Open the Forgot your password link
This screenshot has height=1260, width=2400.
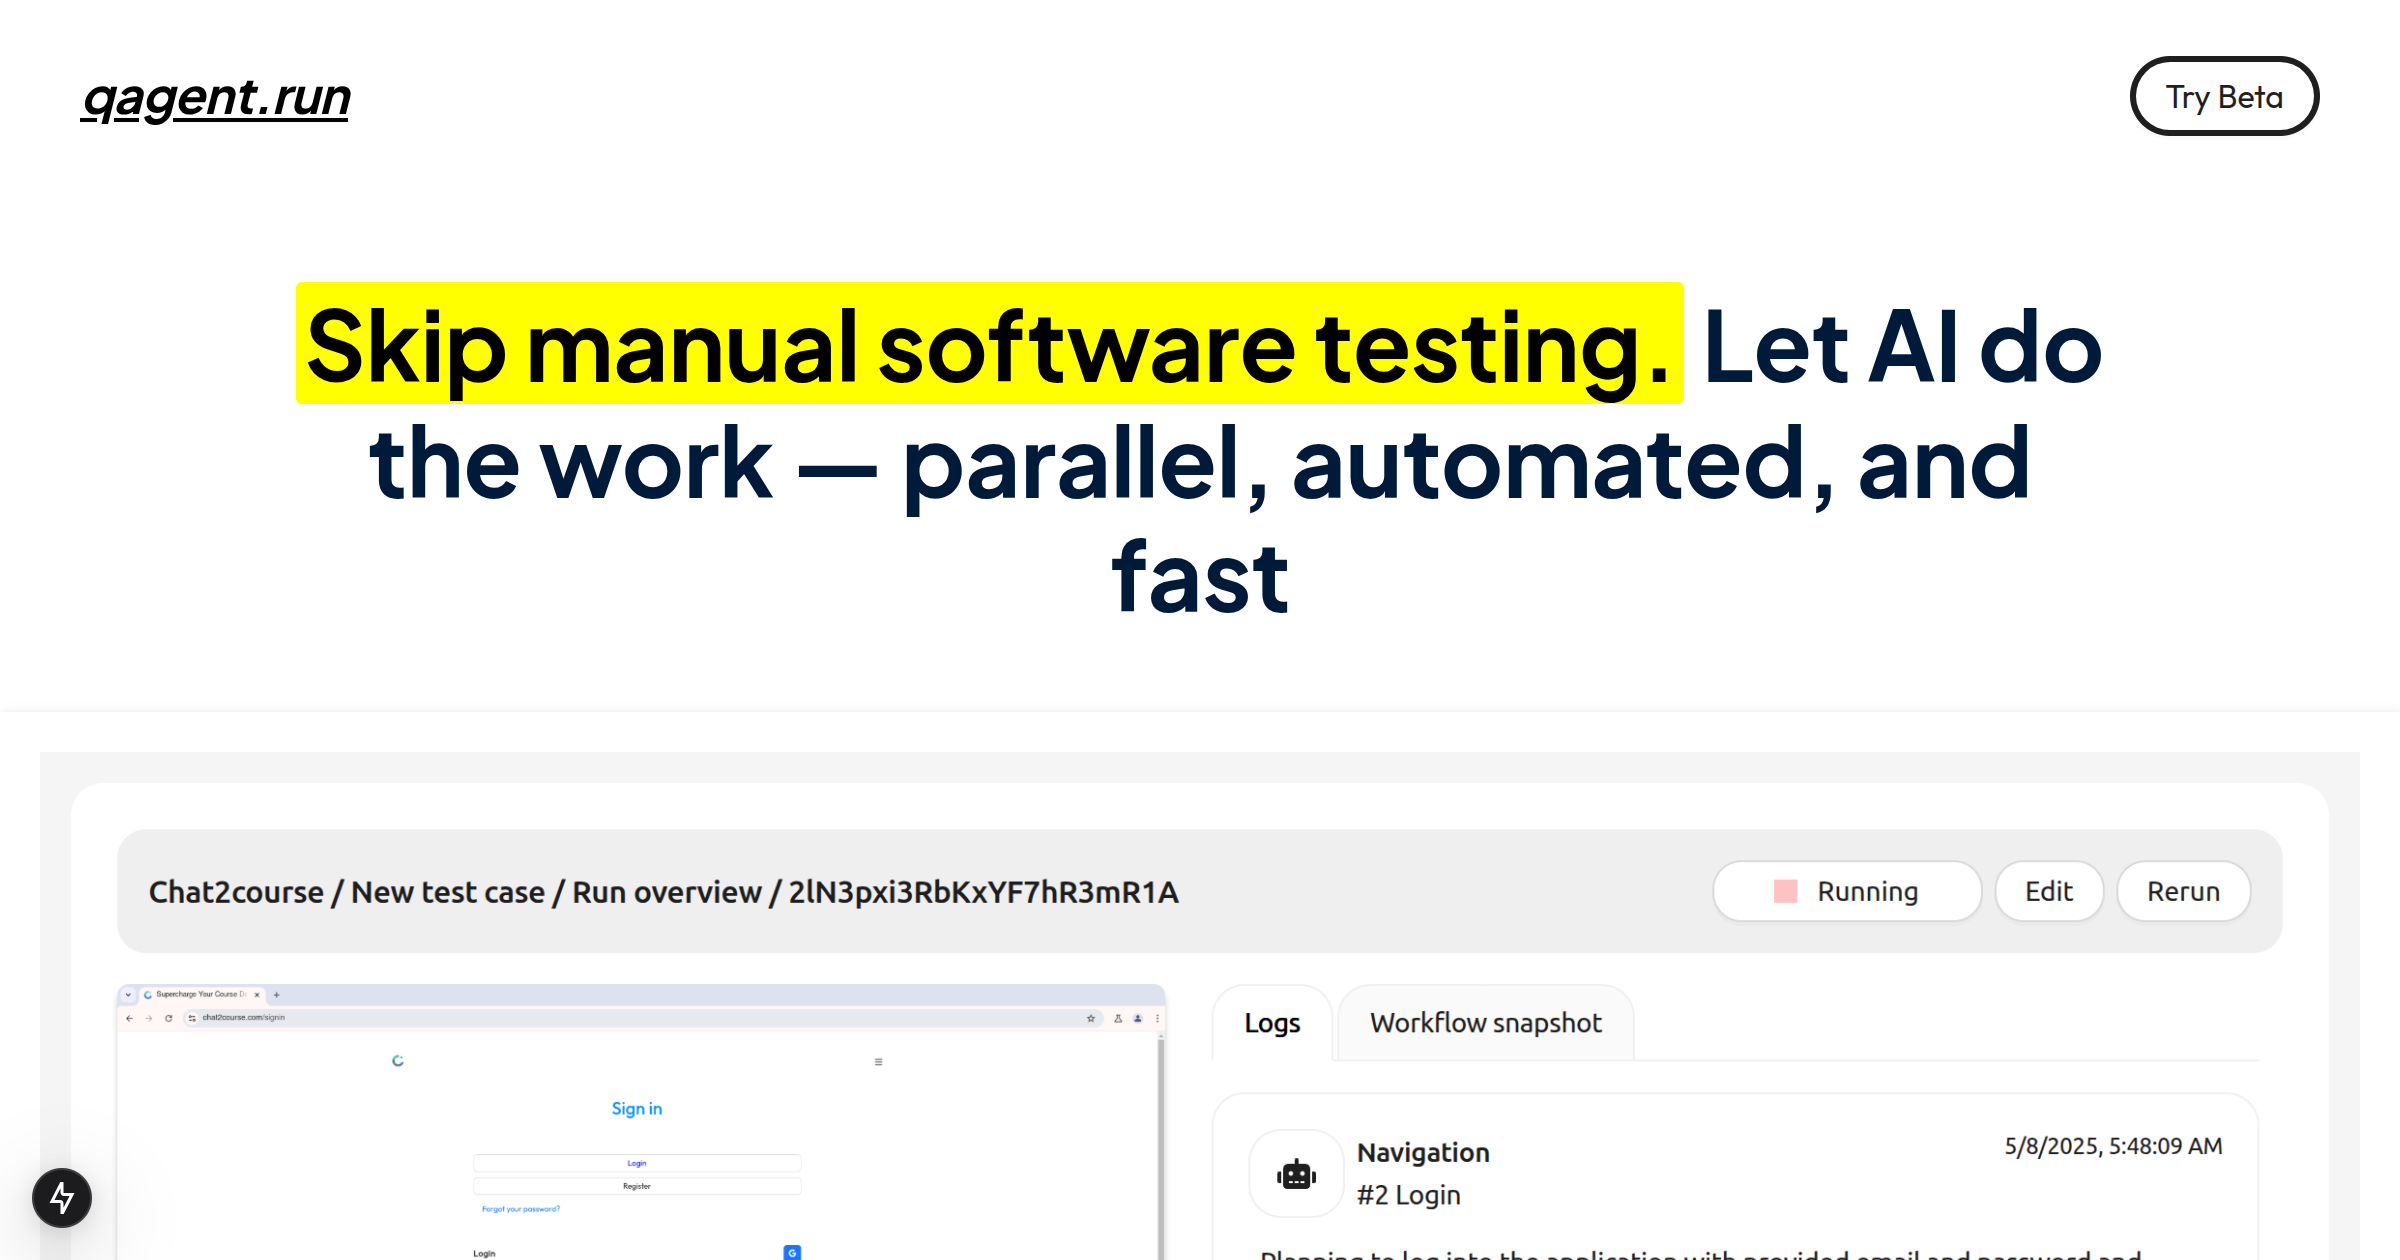click(521, 1209)
